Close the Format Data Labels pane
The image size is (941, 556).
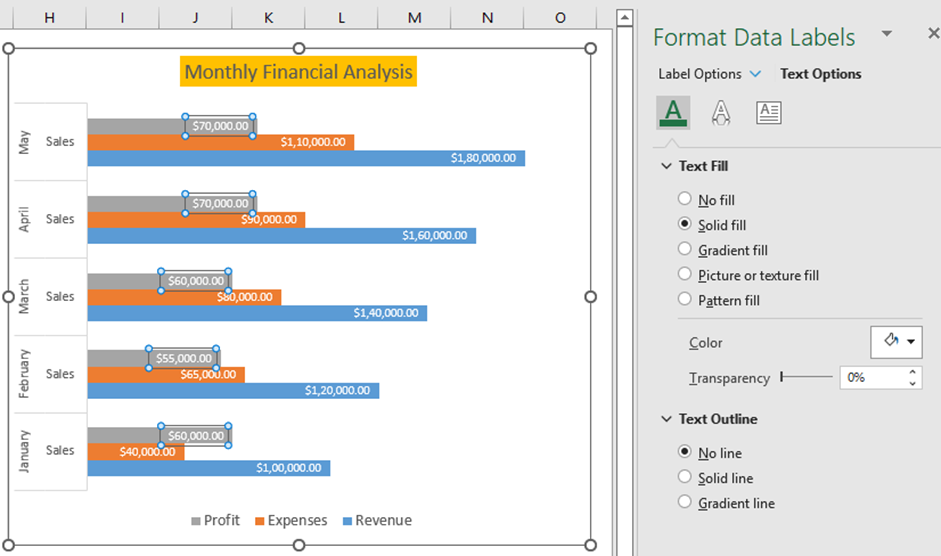tap(933, 34)
